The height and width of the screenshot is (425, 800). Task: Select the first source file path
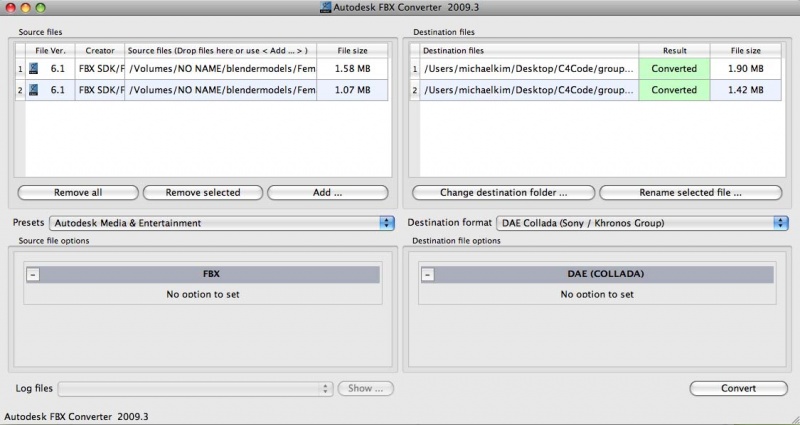pyautogui.click(x=221, y=68)
